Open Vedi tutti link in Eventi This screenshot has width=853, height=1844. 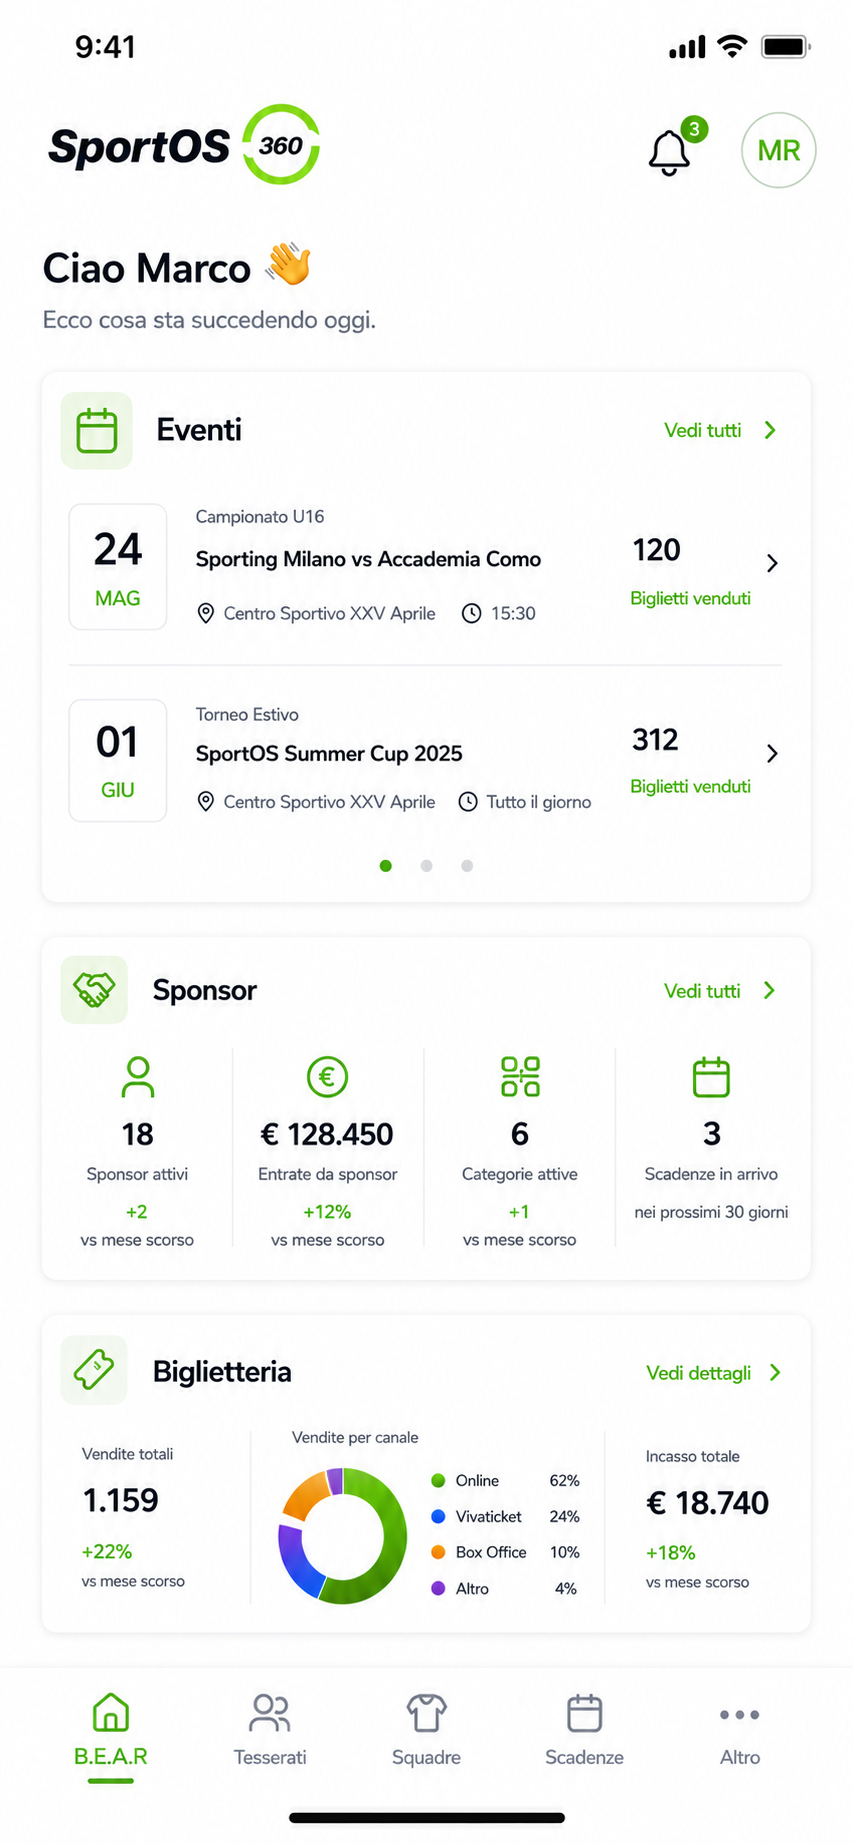pyautogui.click(x=702, y=430)
